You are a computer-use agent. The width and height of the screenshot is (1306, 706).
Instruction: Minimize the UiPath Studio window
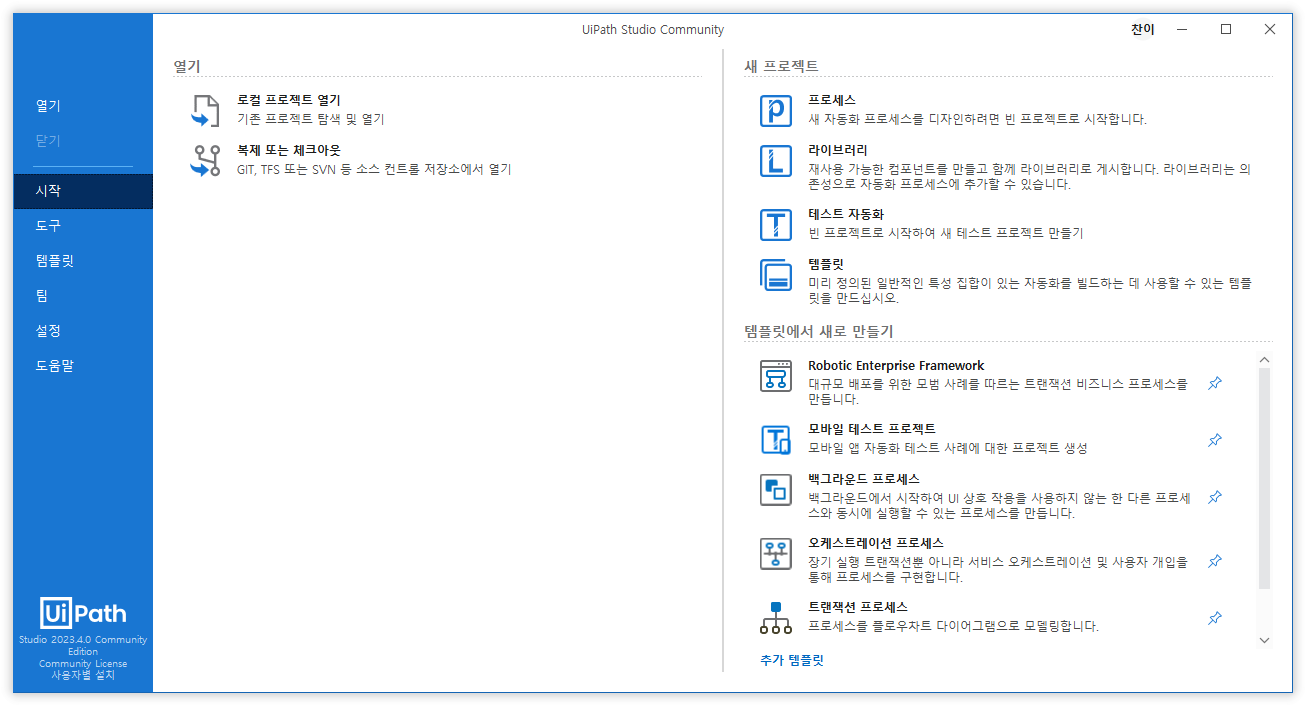point(1182,30)
